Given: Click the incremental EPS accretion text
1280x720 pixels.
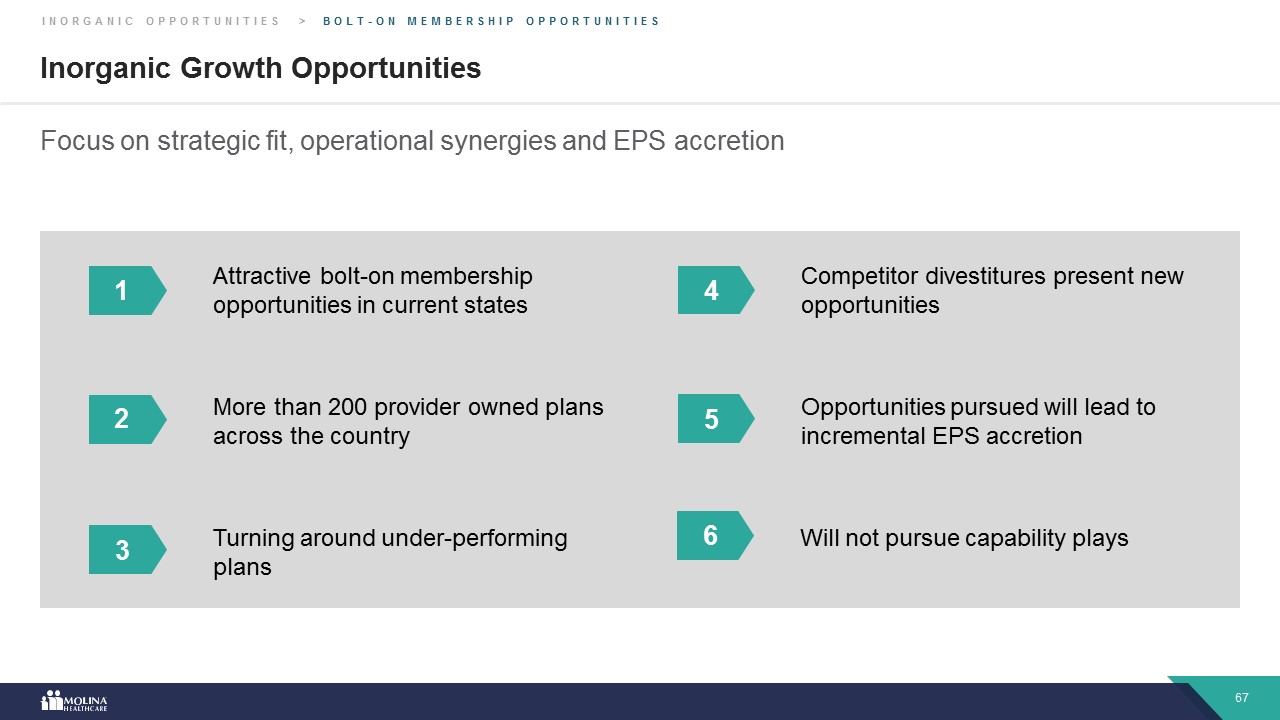Looking at the screenshot, I should click(978, 422).
